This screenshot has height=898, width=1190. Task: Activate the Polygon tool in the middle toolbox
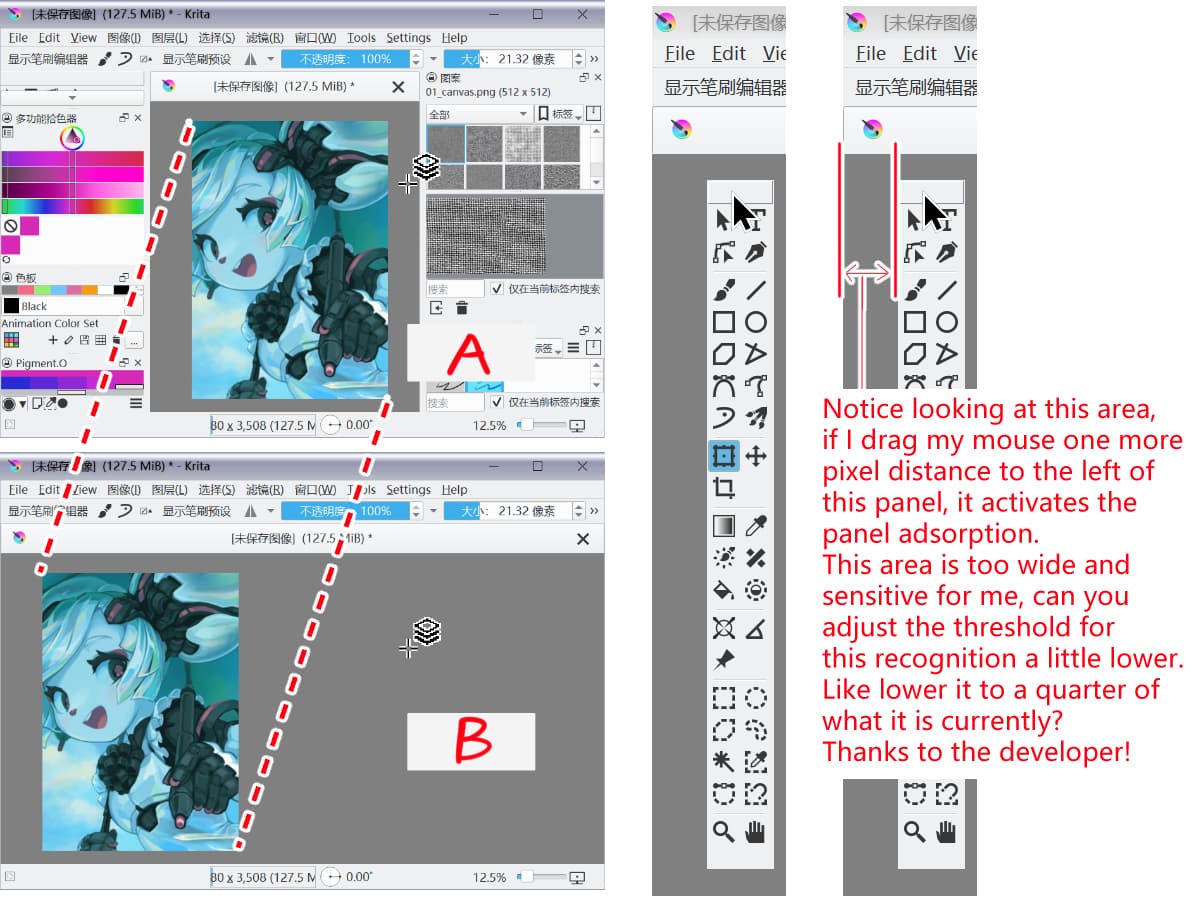(x=723, y=354)
